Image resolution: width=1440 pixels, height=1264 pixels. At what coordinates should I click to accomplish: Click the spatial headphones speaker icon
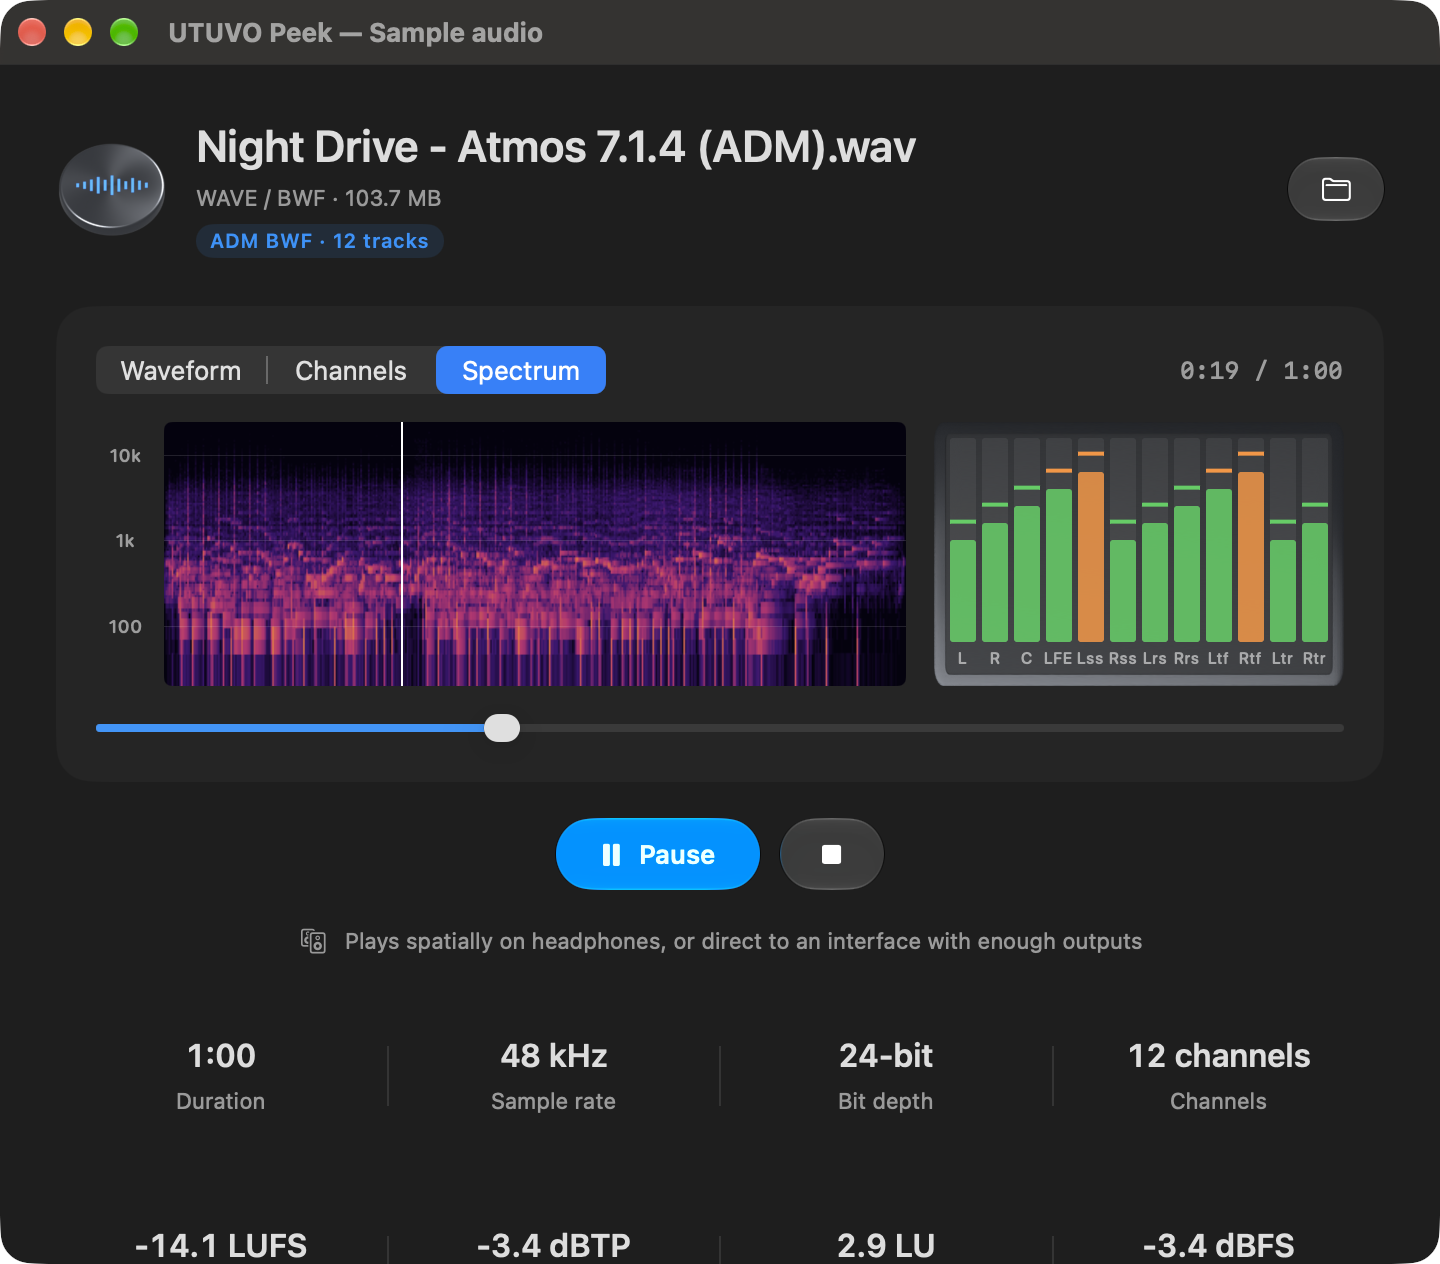click(314, 941)
